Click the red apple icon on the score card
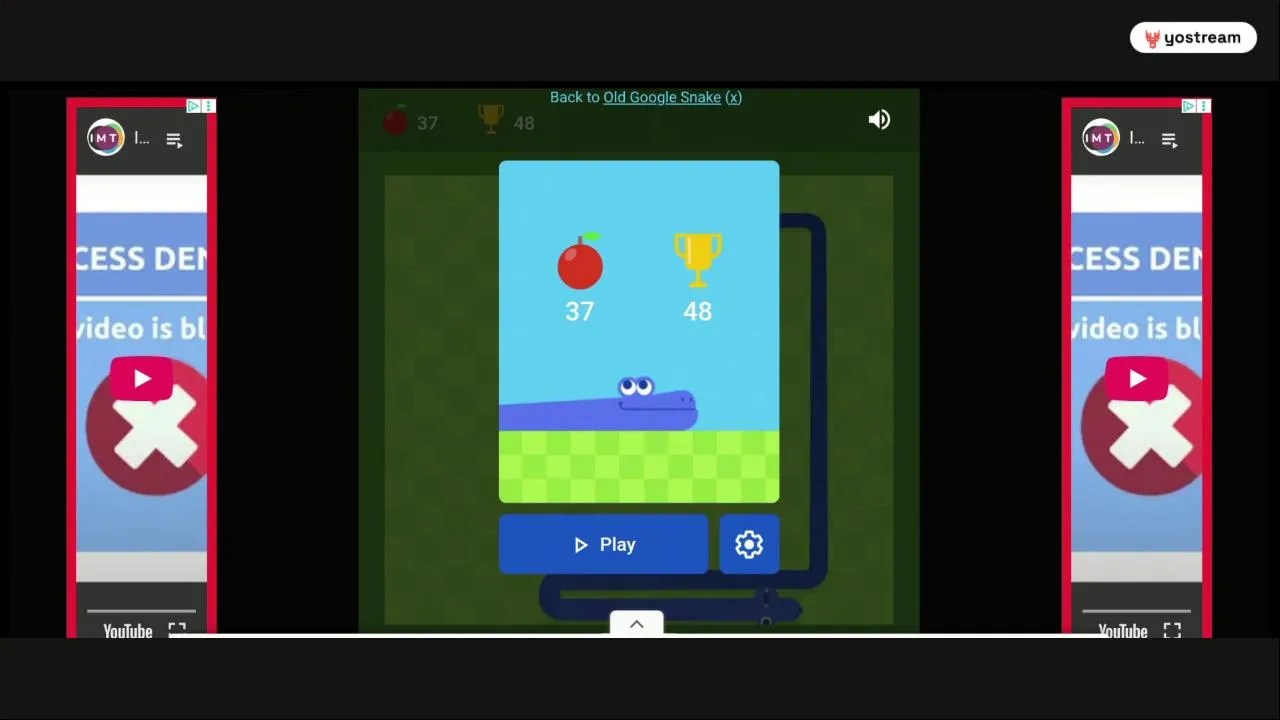The width and height of the screenshot is (1280, 720). click(580, 261)
